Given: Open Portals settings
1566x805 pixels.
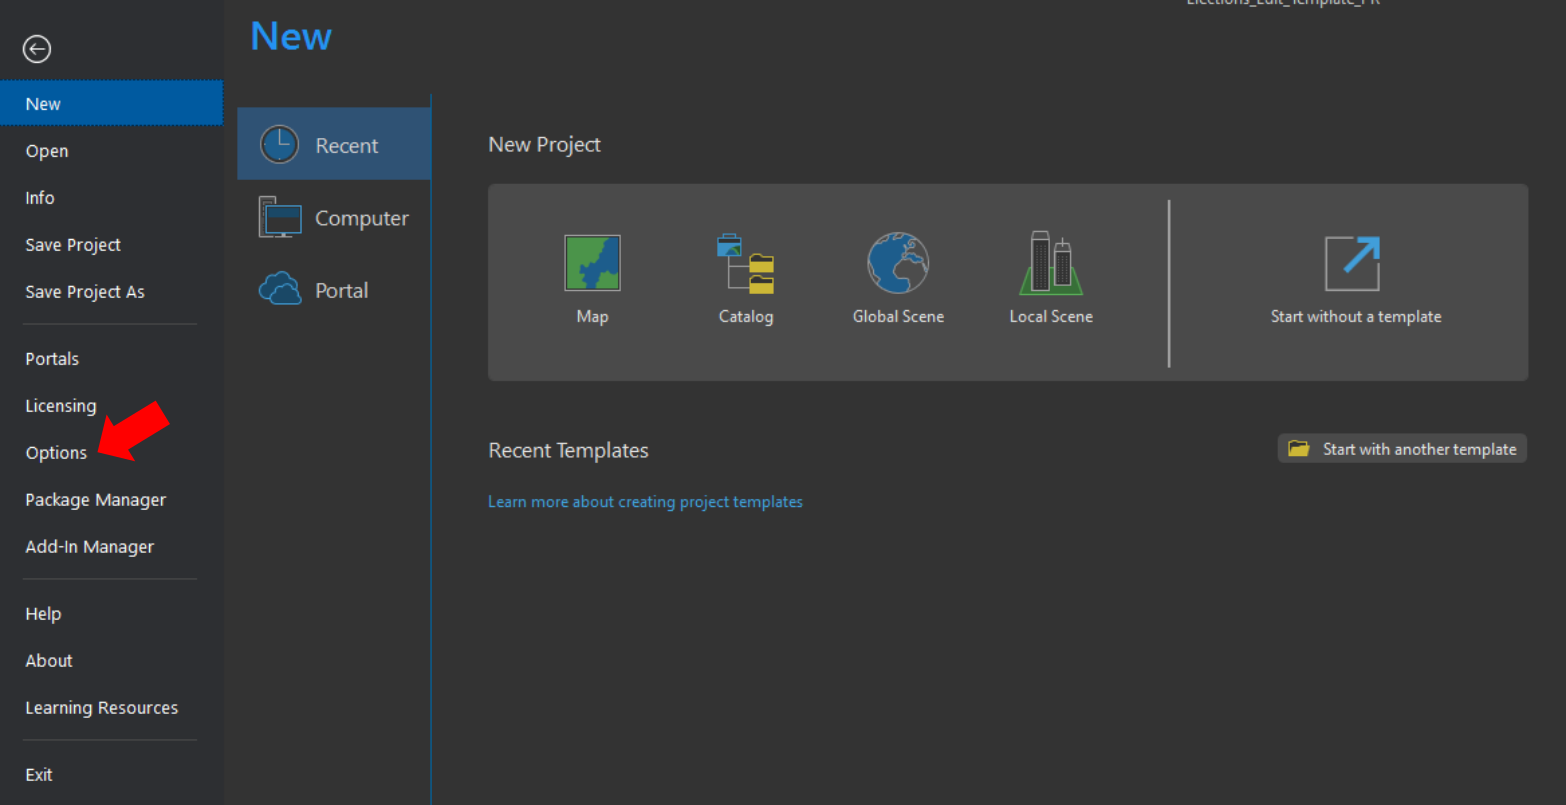Looking at the screenshot, I should [52, 359].
